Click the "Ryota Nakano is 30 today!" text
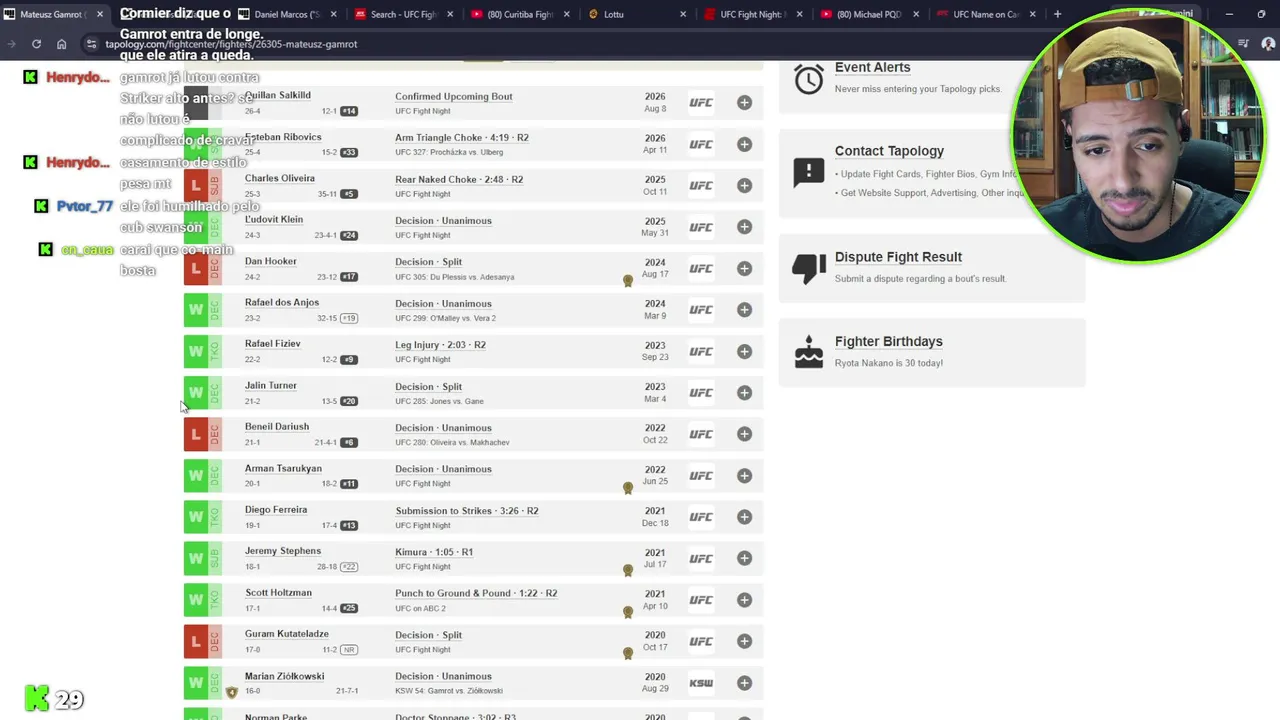Viewport: 1280px width, 720px height. coord(889,363)
